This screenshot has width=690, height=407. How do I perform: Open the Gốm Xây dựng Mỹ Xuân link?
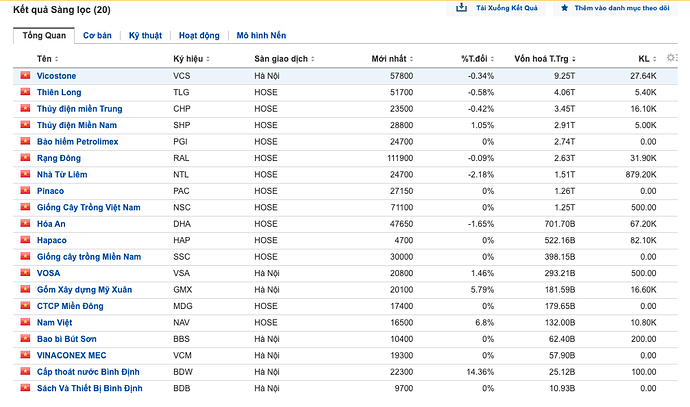point(84,290)
